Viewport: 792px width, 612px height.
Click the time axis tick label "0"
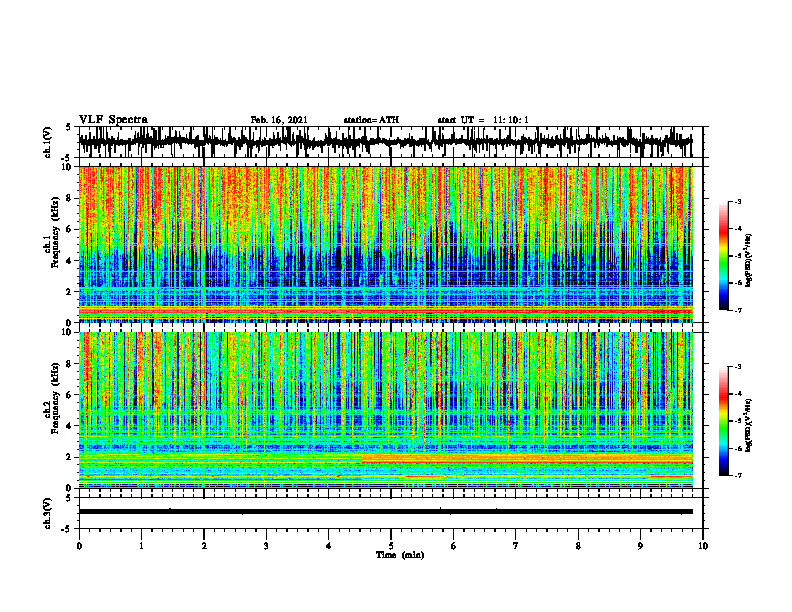click(x=79, y=546)
